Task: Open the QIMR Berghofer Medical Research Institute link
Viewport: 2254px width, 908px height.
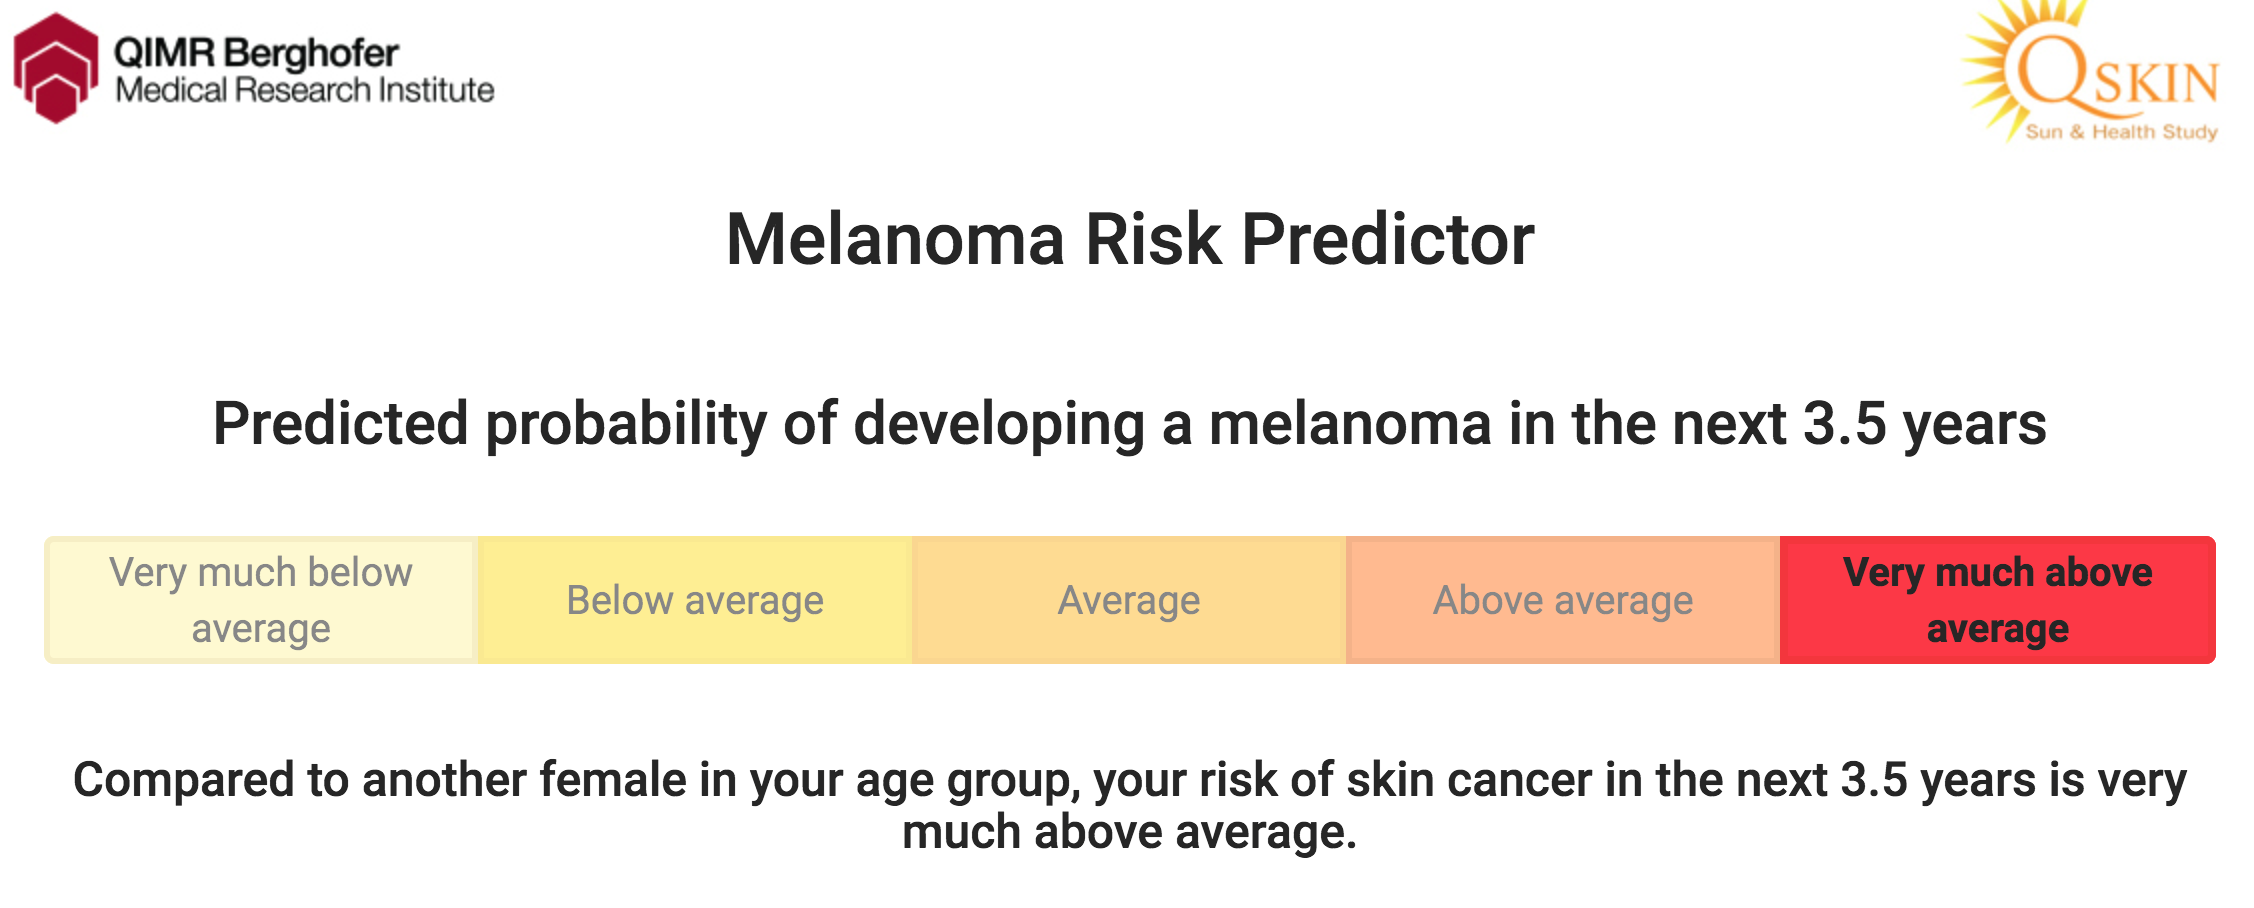Action: point(254,68)
